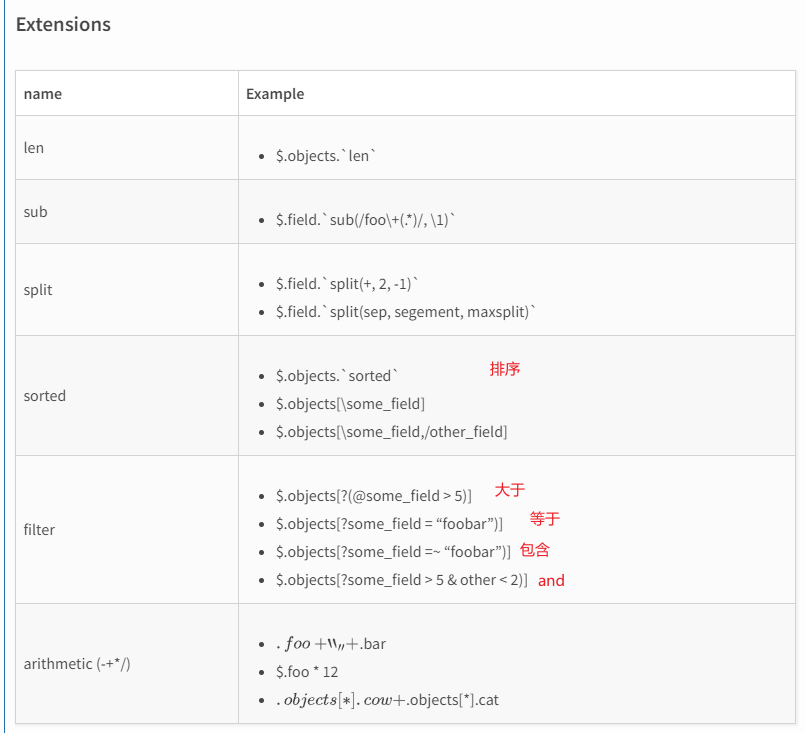805x733 pixels.
Task: Click the red 'and' annotation
Action: tap(551, 580)
